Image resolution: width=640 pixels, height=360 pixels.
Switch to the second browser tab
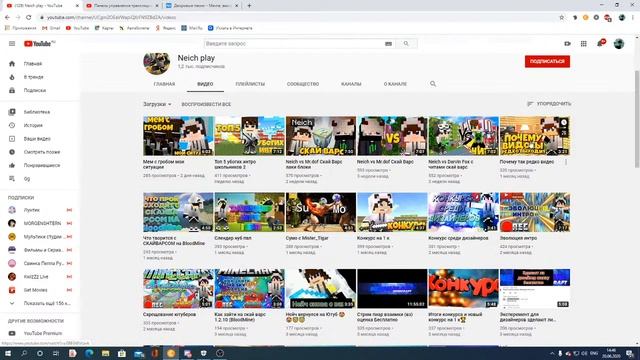point(122,6)
